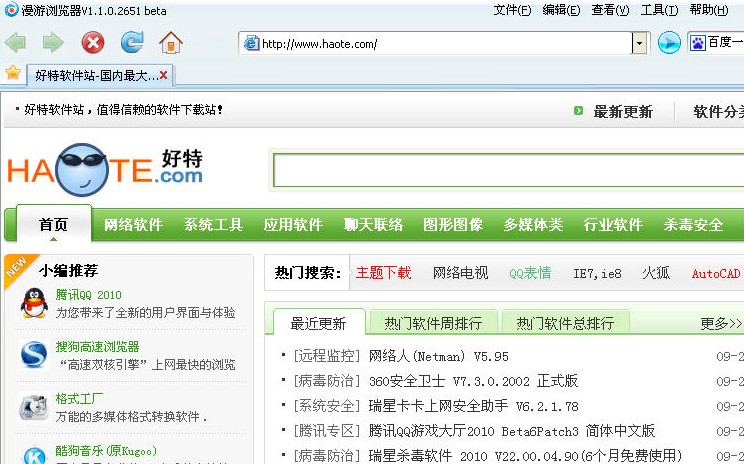Click the IE7,ie8 hot search link
This screenshot has height=464, width=744.
(597, 273)
